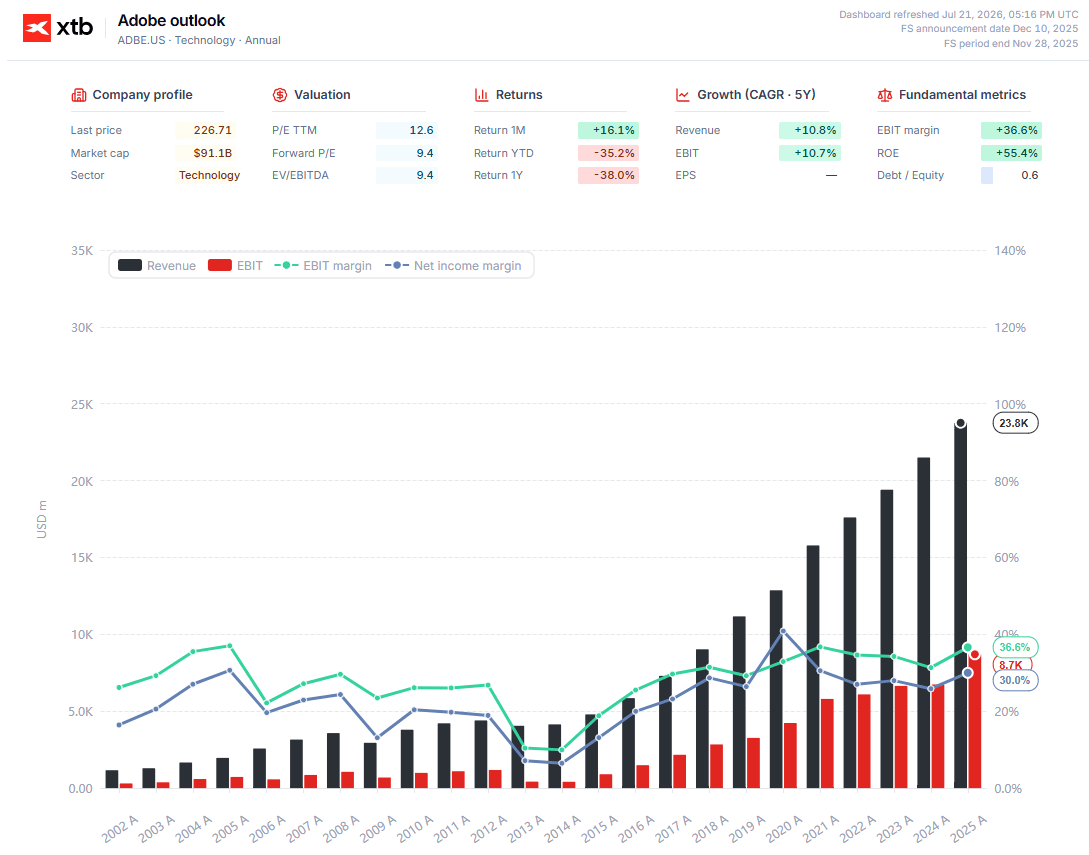
Task: Click the 2013 A axis label
Action: tap(526, 828)
